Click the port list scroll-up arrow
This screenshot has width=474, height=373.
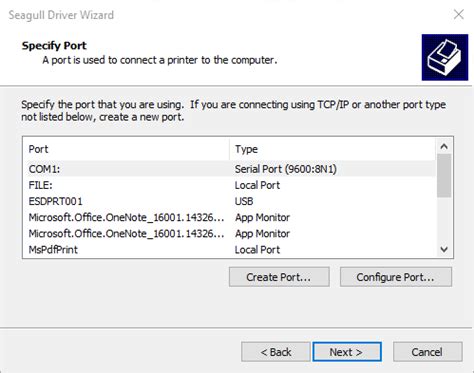(444, 146)
